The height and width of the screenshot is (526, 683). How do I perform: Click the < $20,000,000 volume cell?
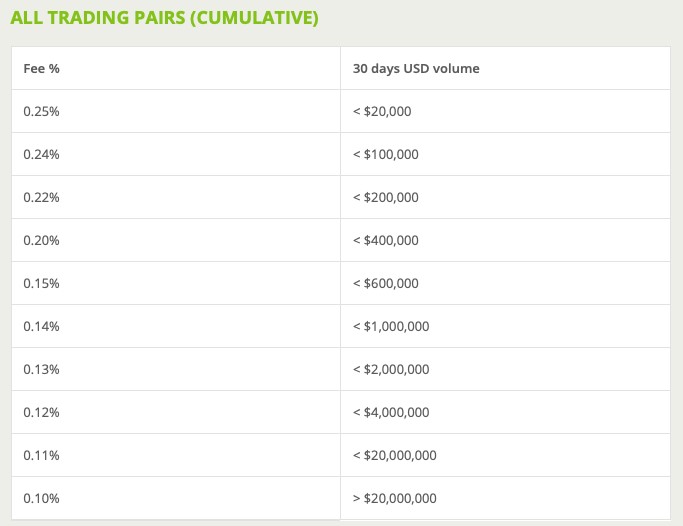click(x=505, y=455)
